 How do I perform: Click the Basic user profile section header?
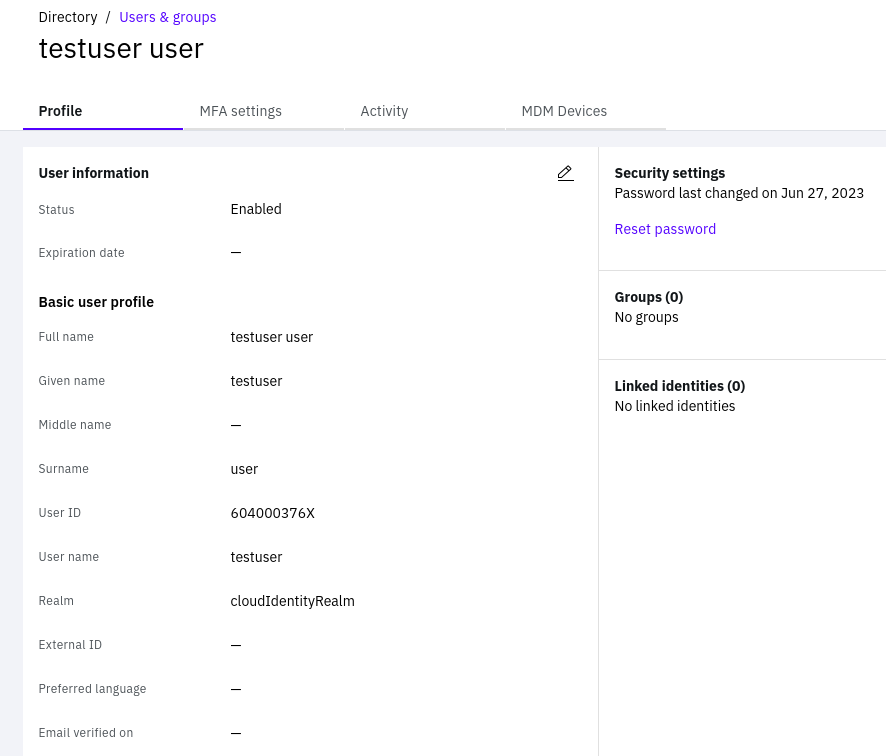(x=96, y=302)
